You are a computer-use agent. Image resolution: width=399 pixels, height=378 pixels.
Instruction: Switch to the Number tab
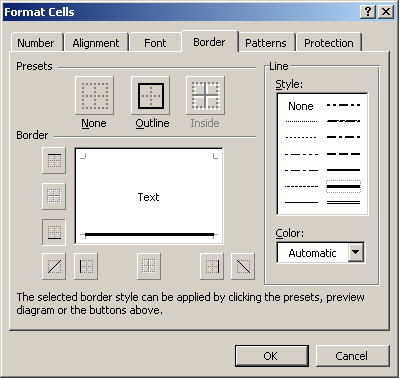pyautogui.click(x=36, y=43)
